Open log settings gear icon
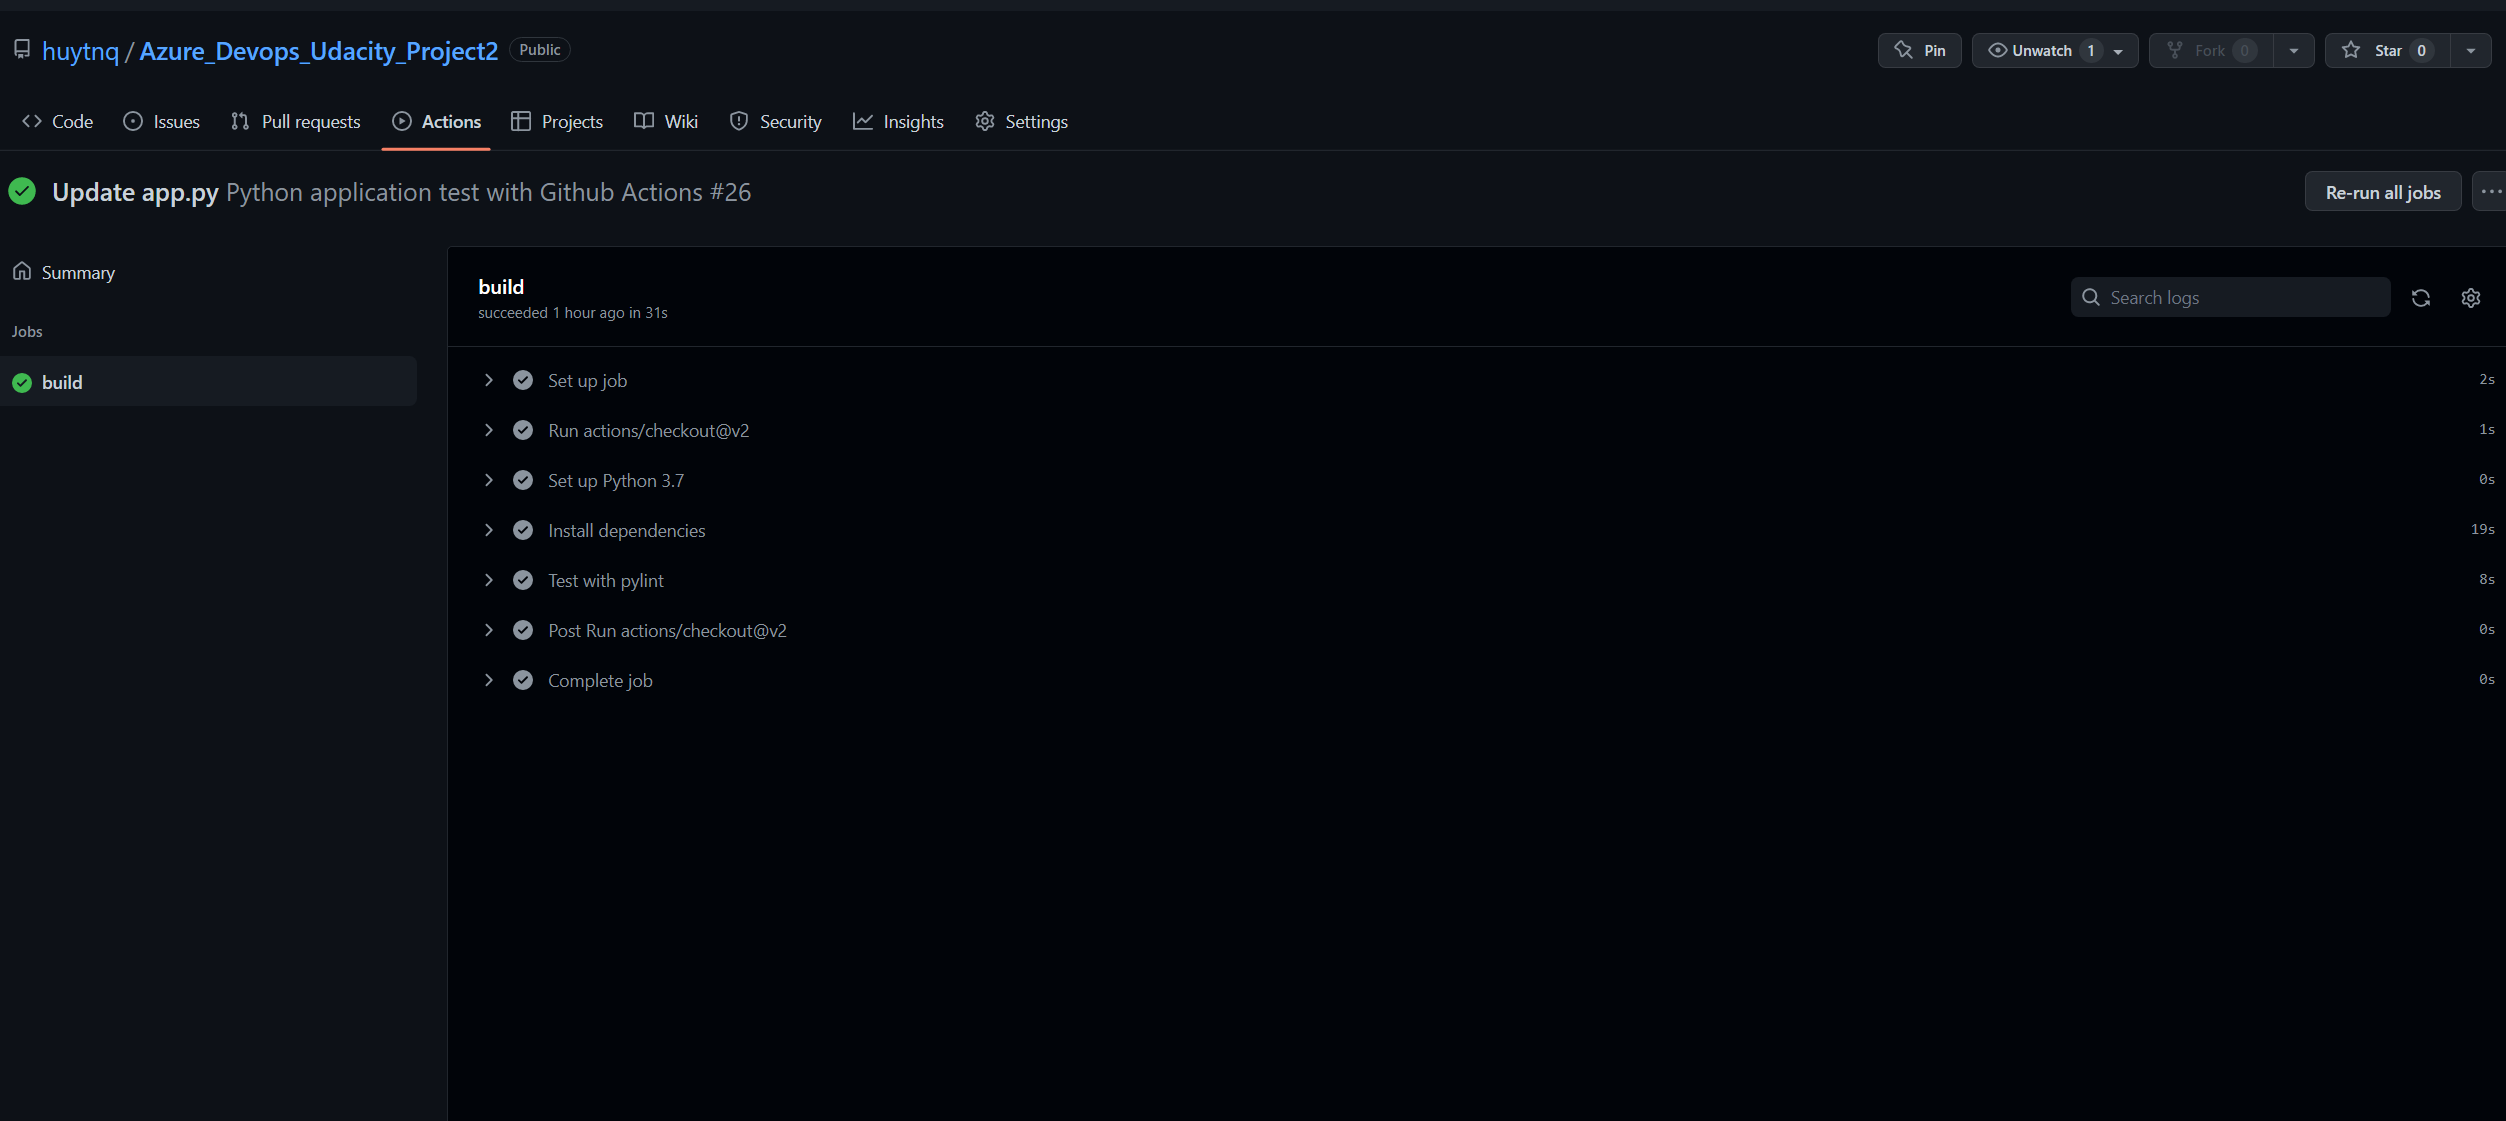2506x1121 pixels. 2470,298
